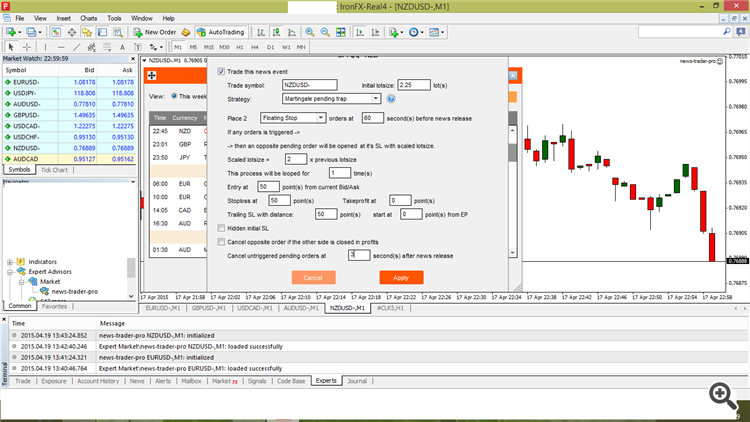Screen dimensions: 750x422
Task: Click the Apply button
Action: point(401,278)
